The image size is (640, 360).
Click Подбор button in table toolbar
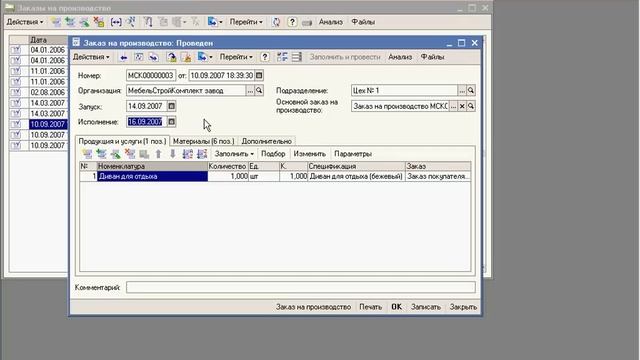pos(273,154)
